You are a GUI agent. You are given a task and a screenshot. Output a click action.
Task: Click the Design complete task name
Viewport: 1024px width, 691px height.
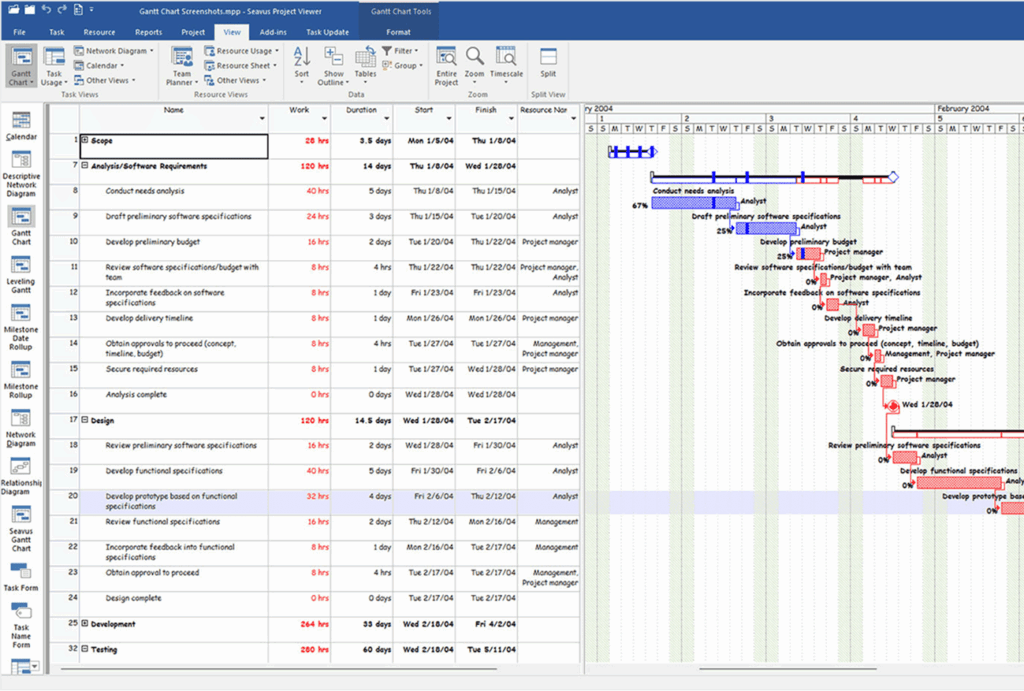coord(133,598)
